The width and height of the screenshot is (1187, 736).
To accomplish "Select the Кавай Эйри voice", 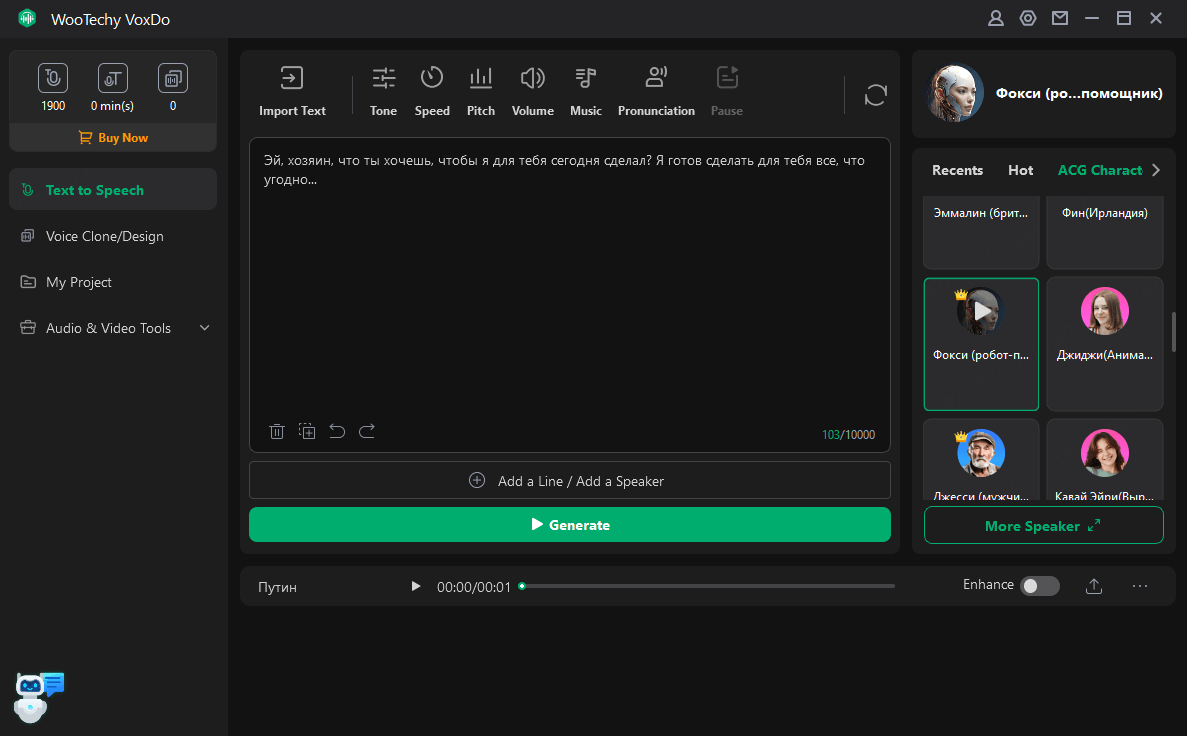I will coord(1104,462).
